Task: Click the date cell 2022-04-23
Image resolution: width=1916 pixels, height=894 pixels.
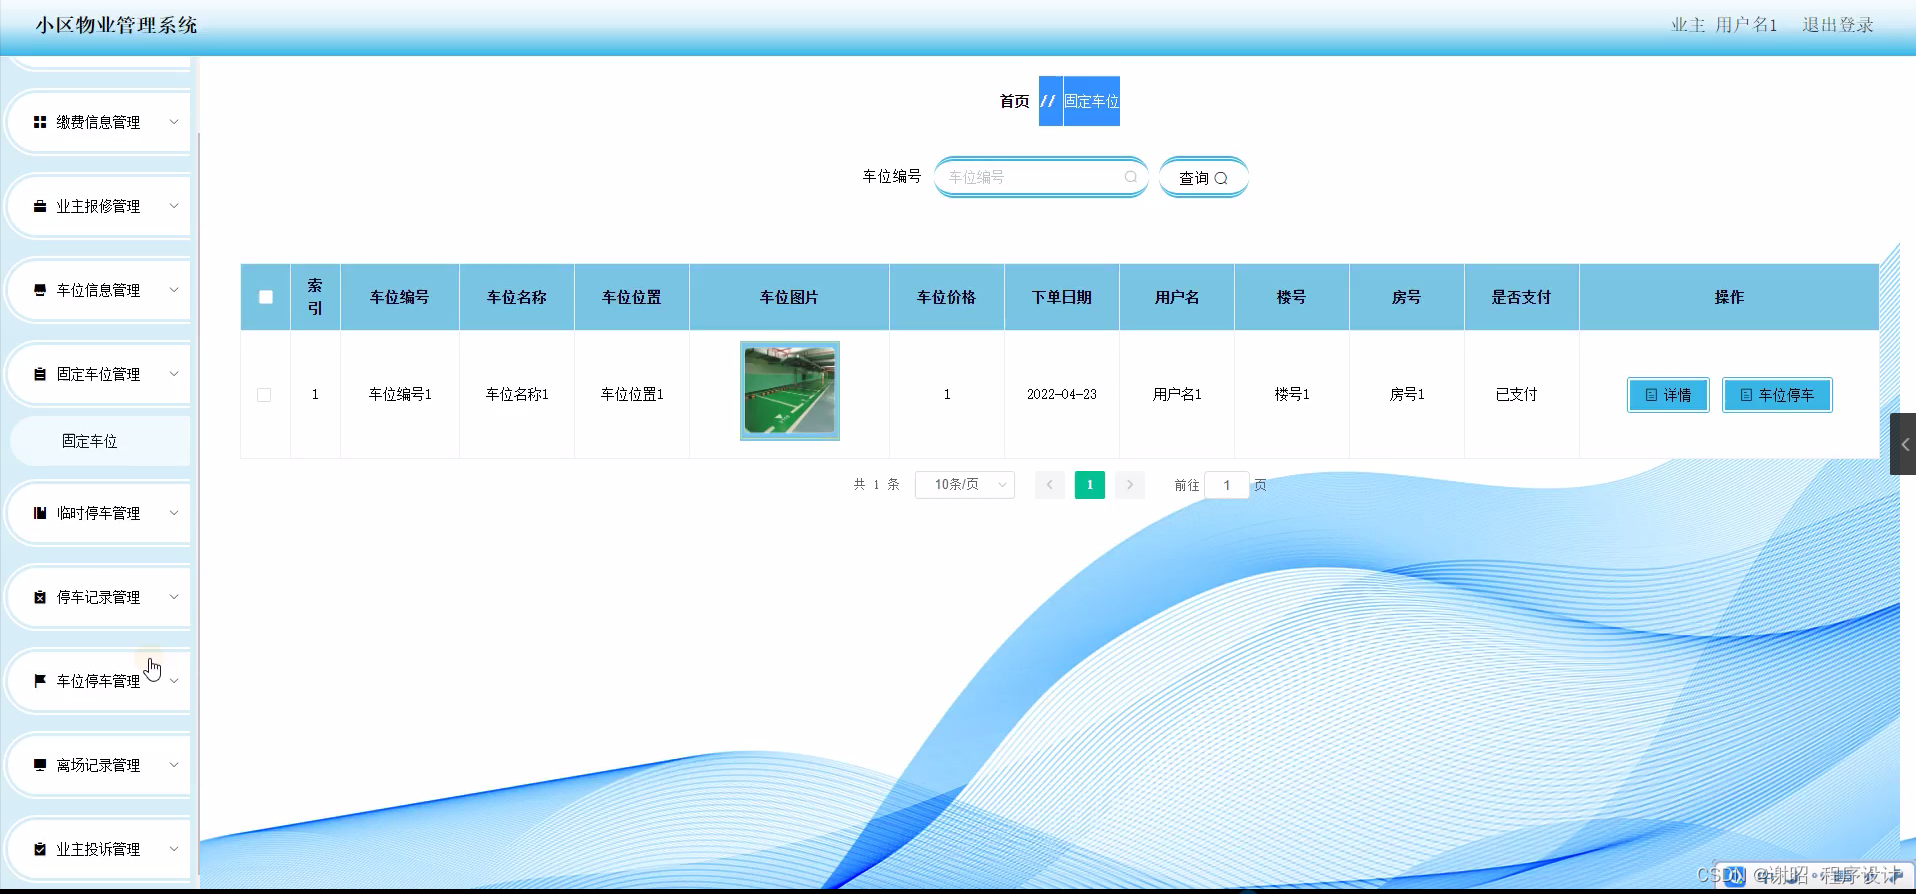Action: click(x=1062, y=395)
